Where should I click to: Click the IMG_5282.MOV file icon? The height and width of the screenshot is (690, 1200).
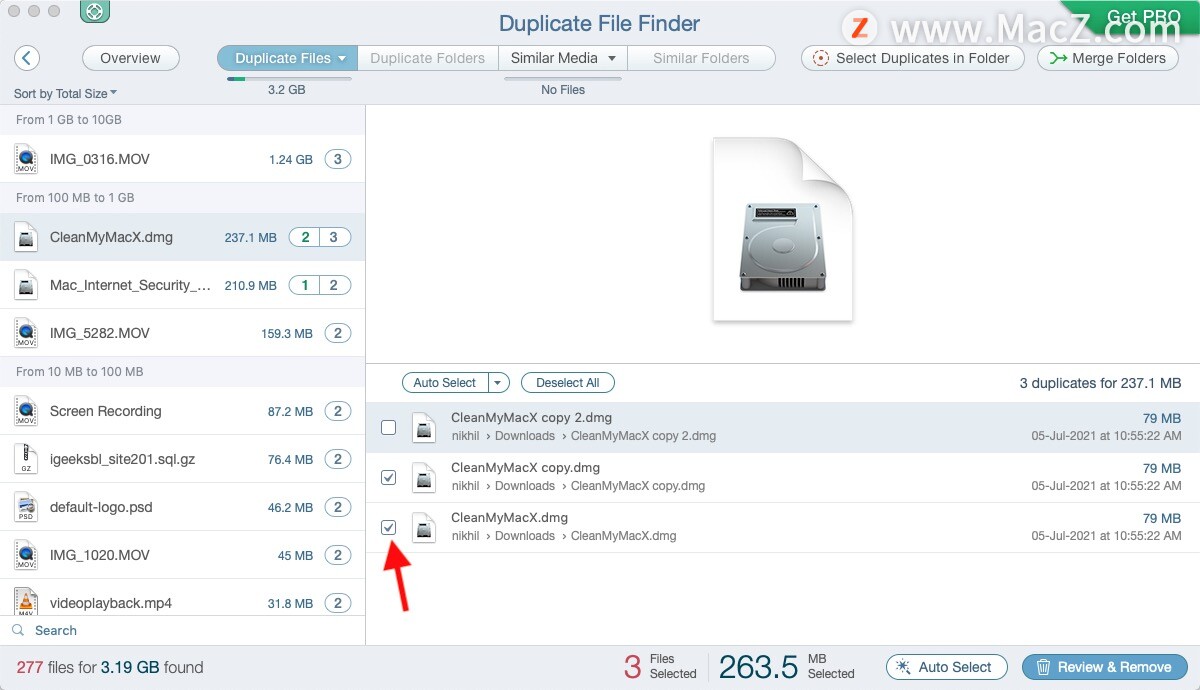25,334
